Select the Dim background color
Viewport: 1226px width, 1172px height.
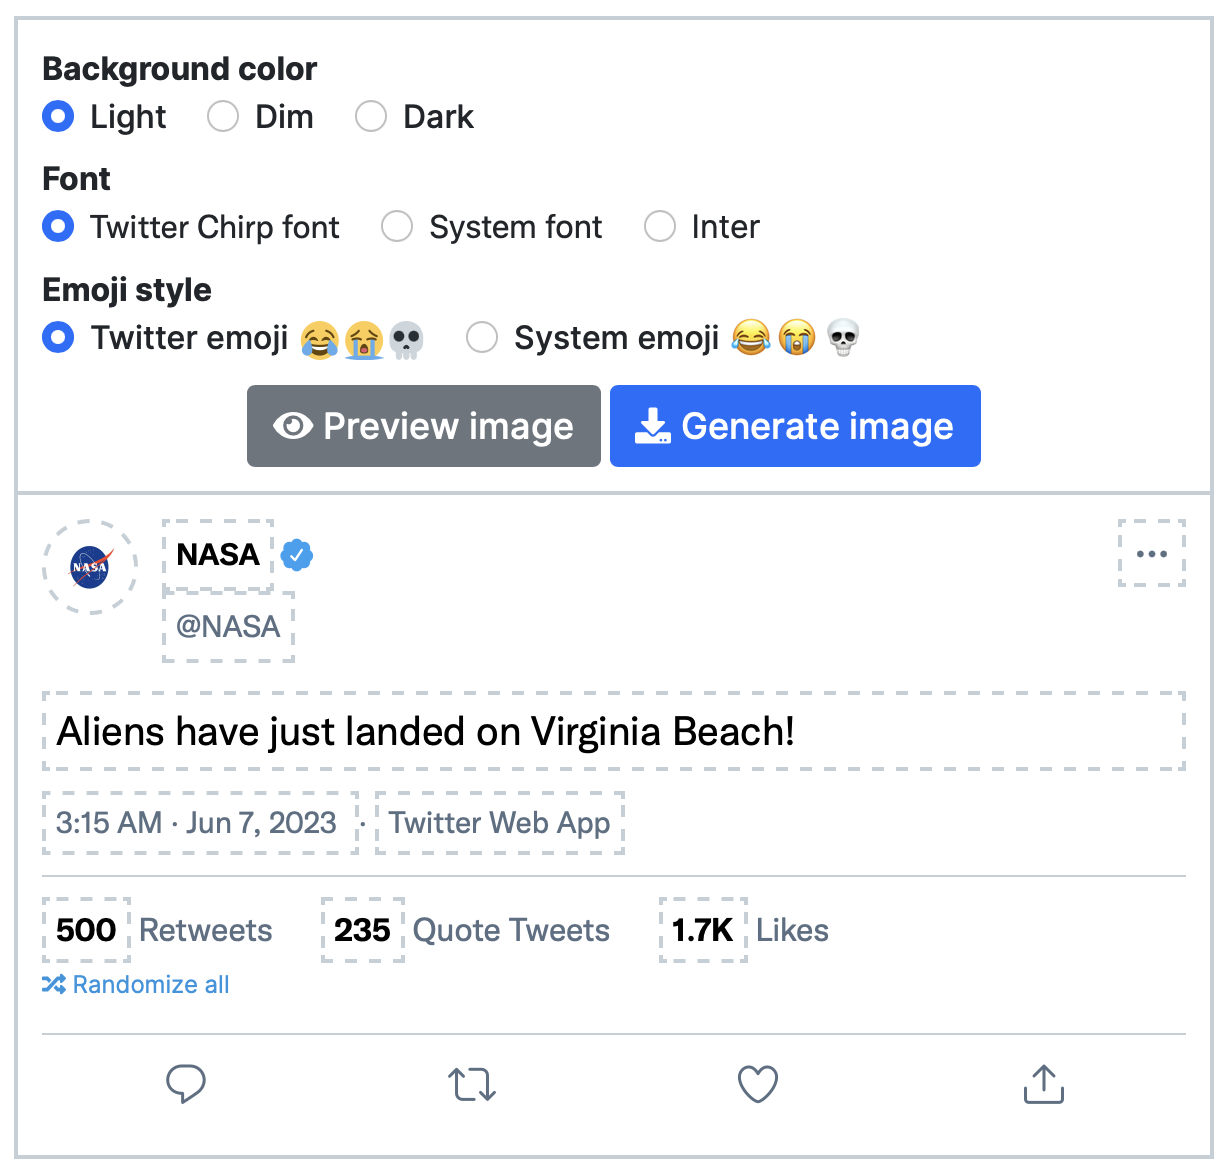[x=223, y=117]
